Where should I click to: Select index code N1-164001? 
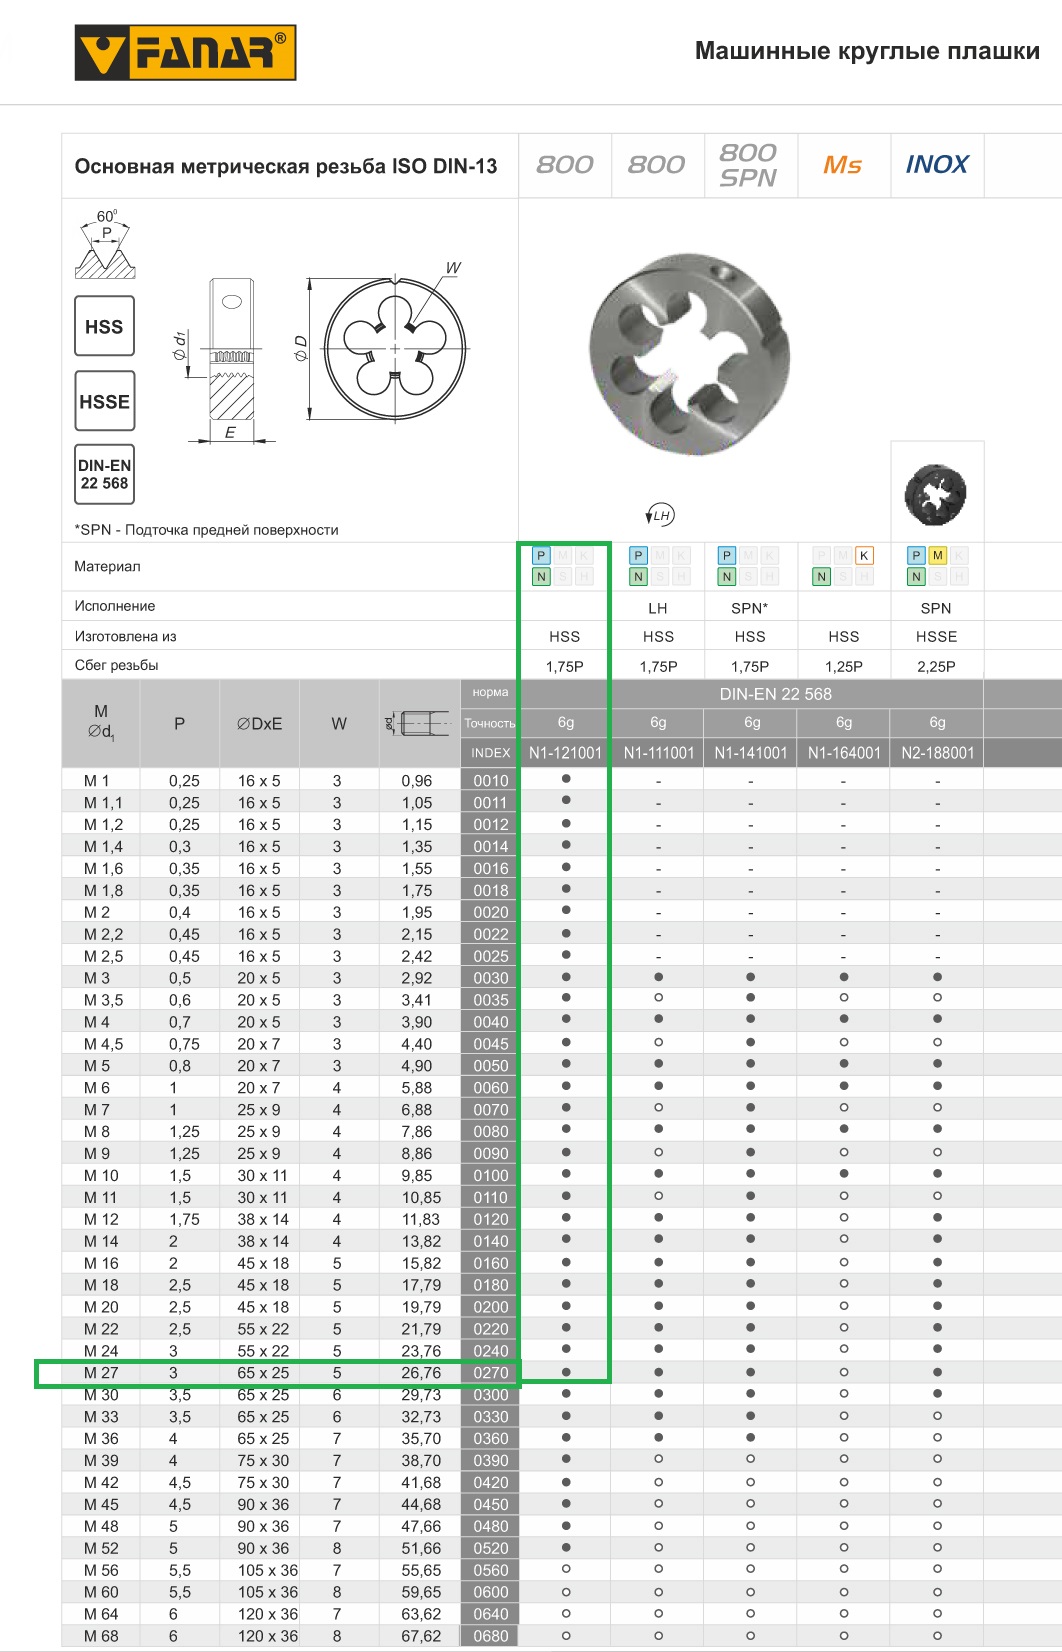tap(844, 753)
